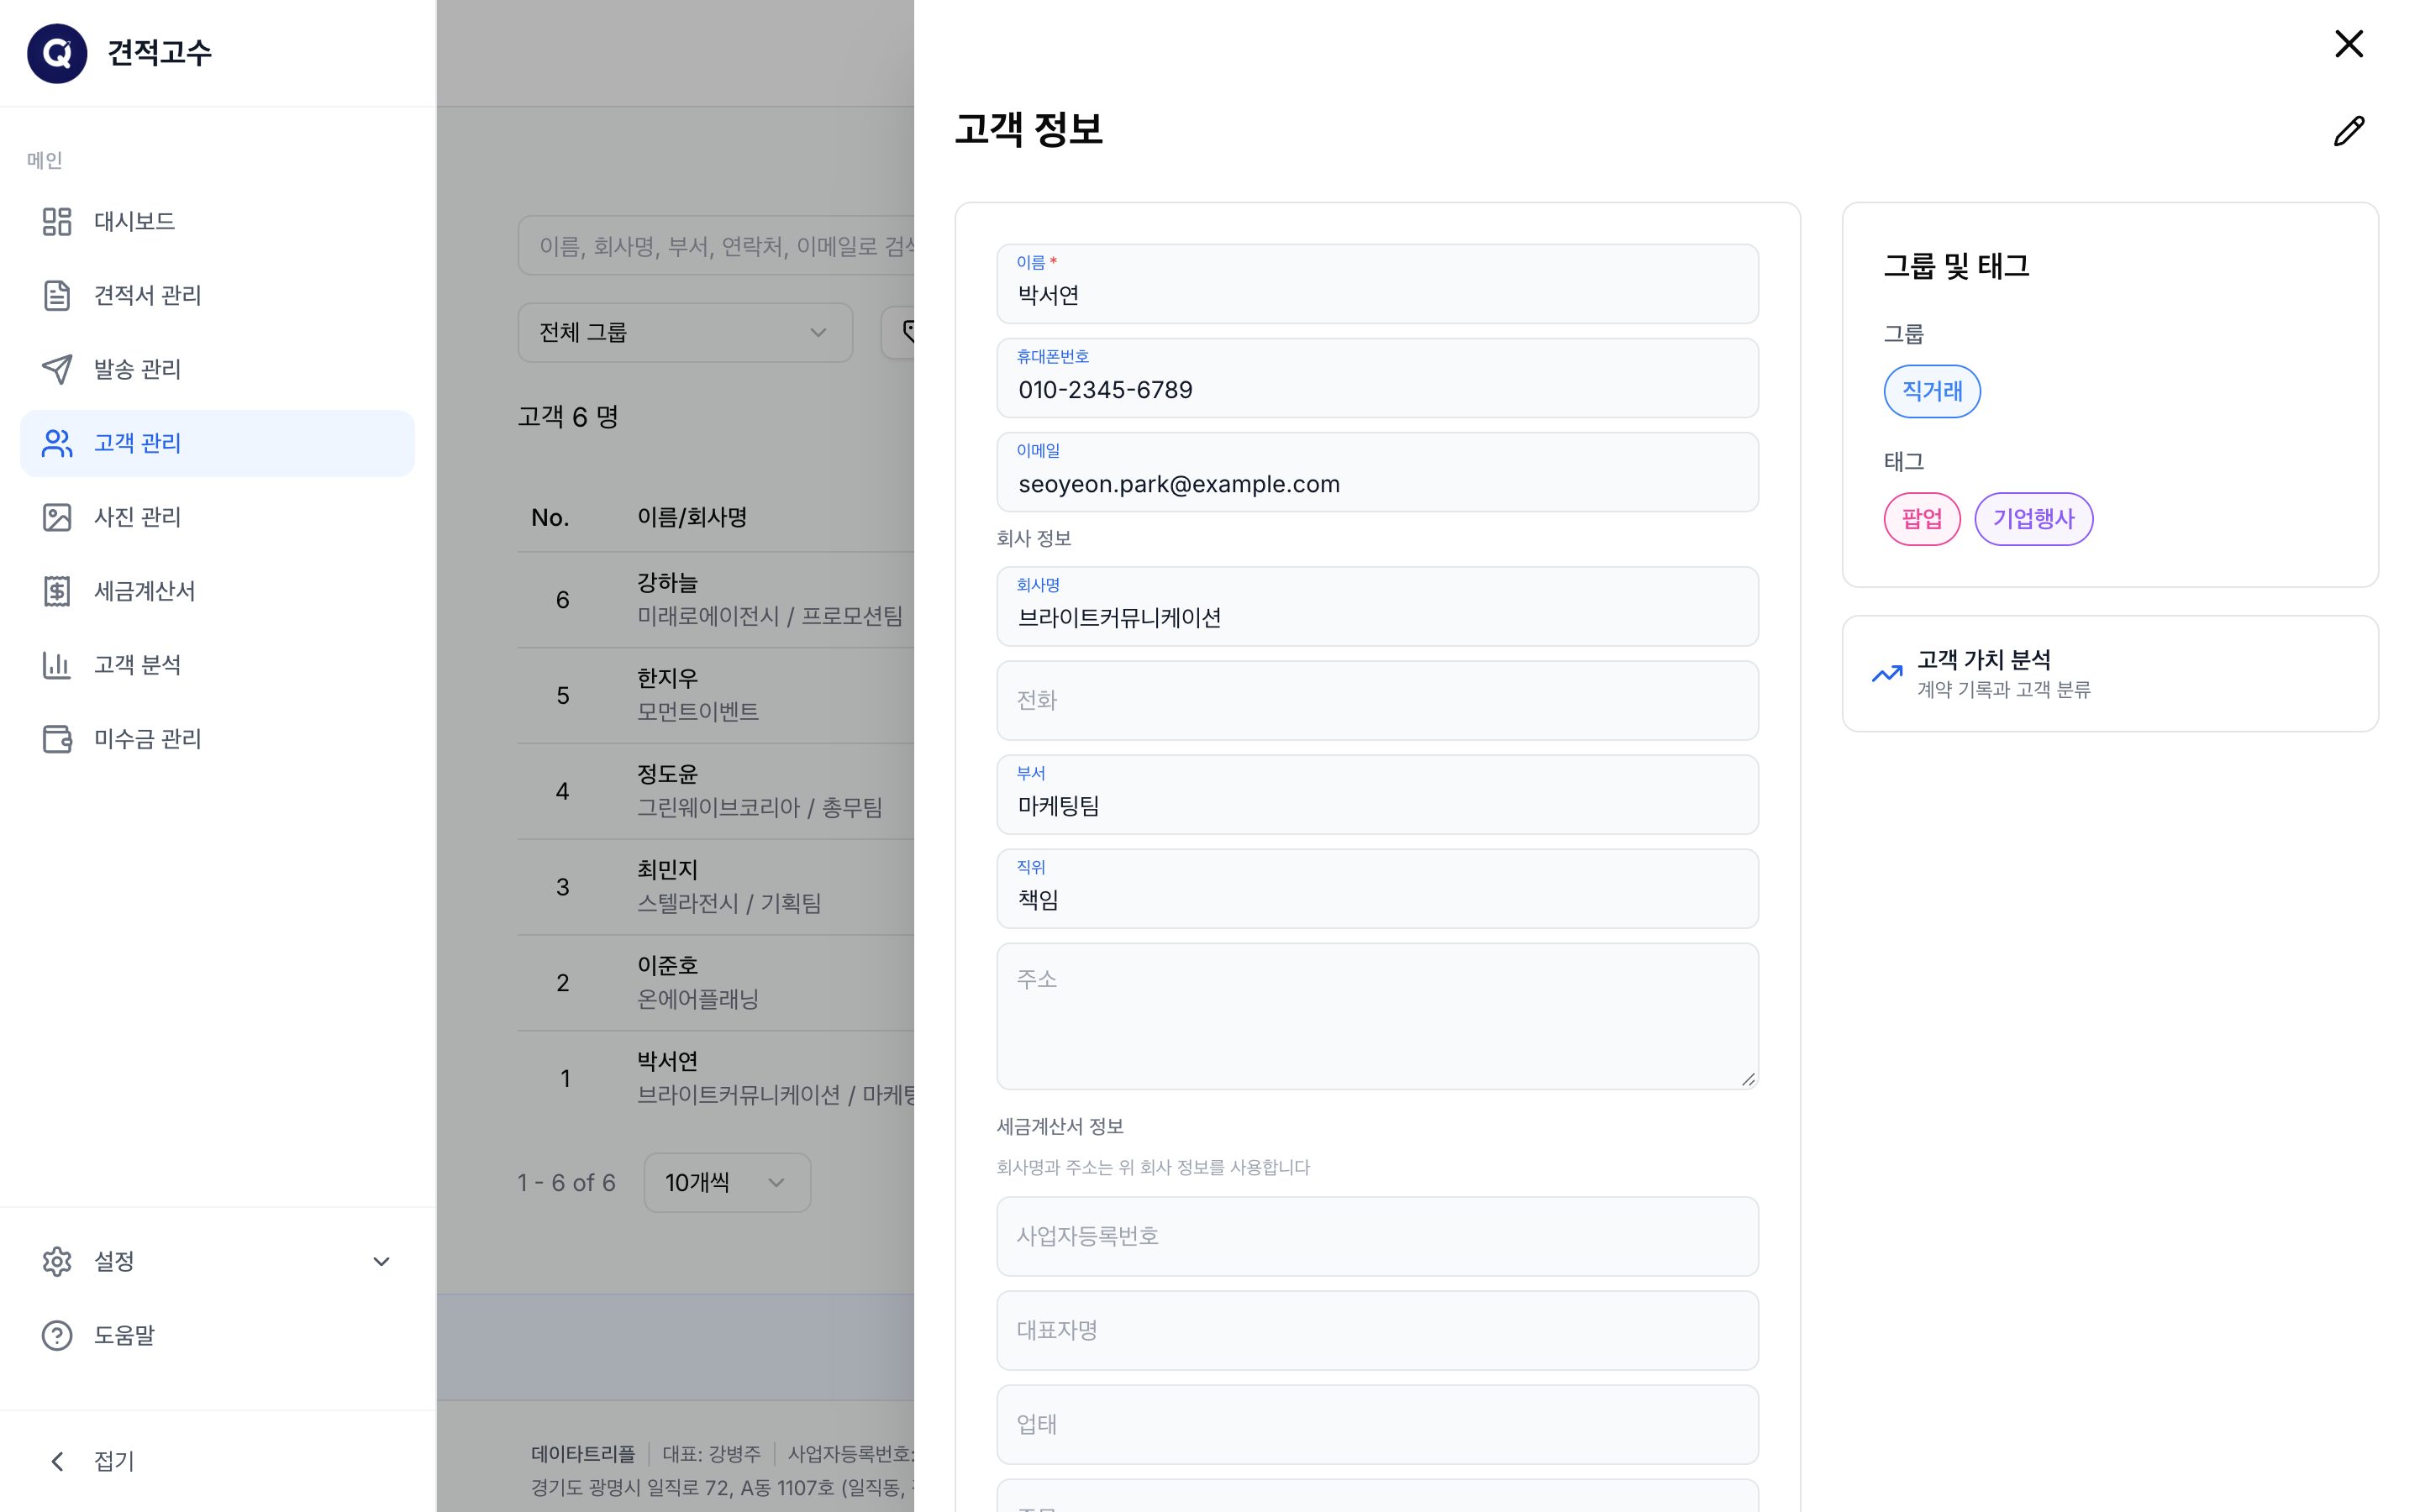This screenshot has width=2420, height=1512.
Task: Click the 이름/회사명 column header
Action: click(692, 517)
